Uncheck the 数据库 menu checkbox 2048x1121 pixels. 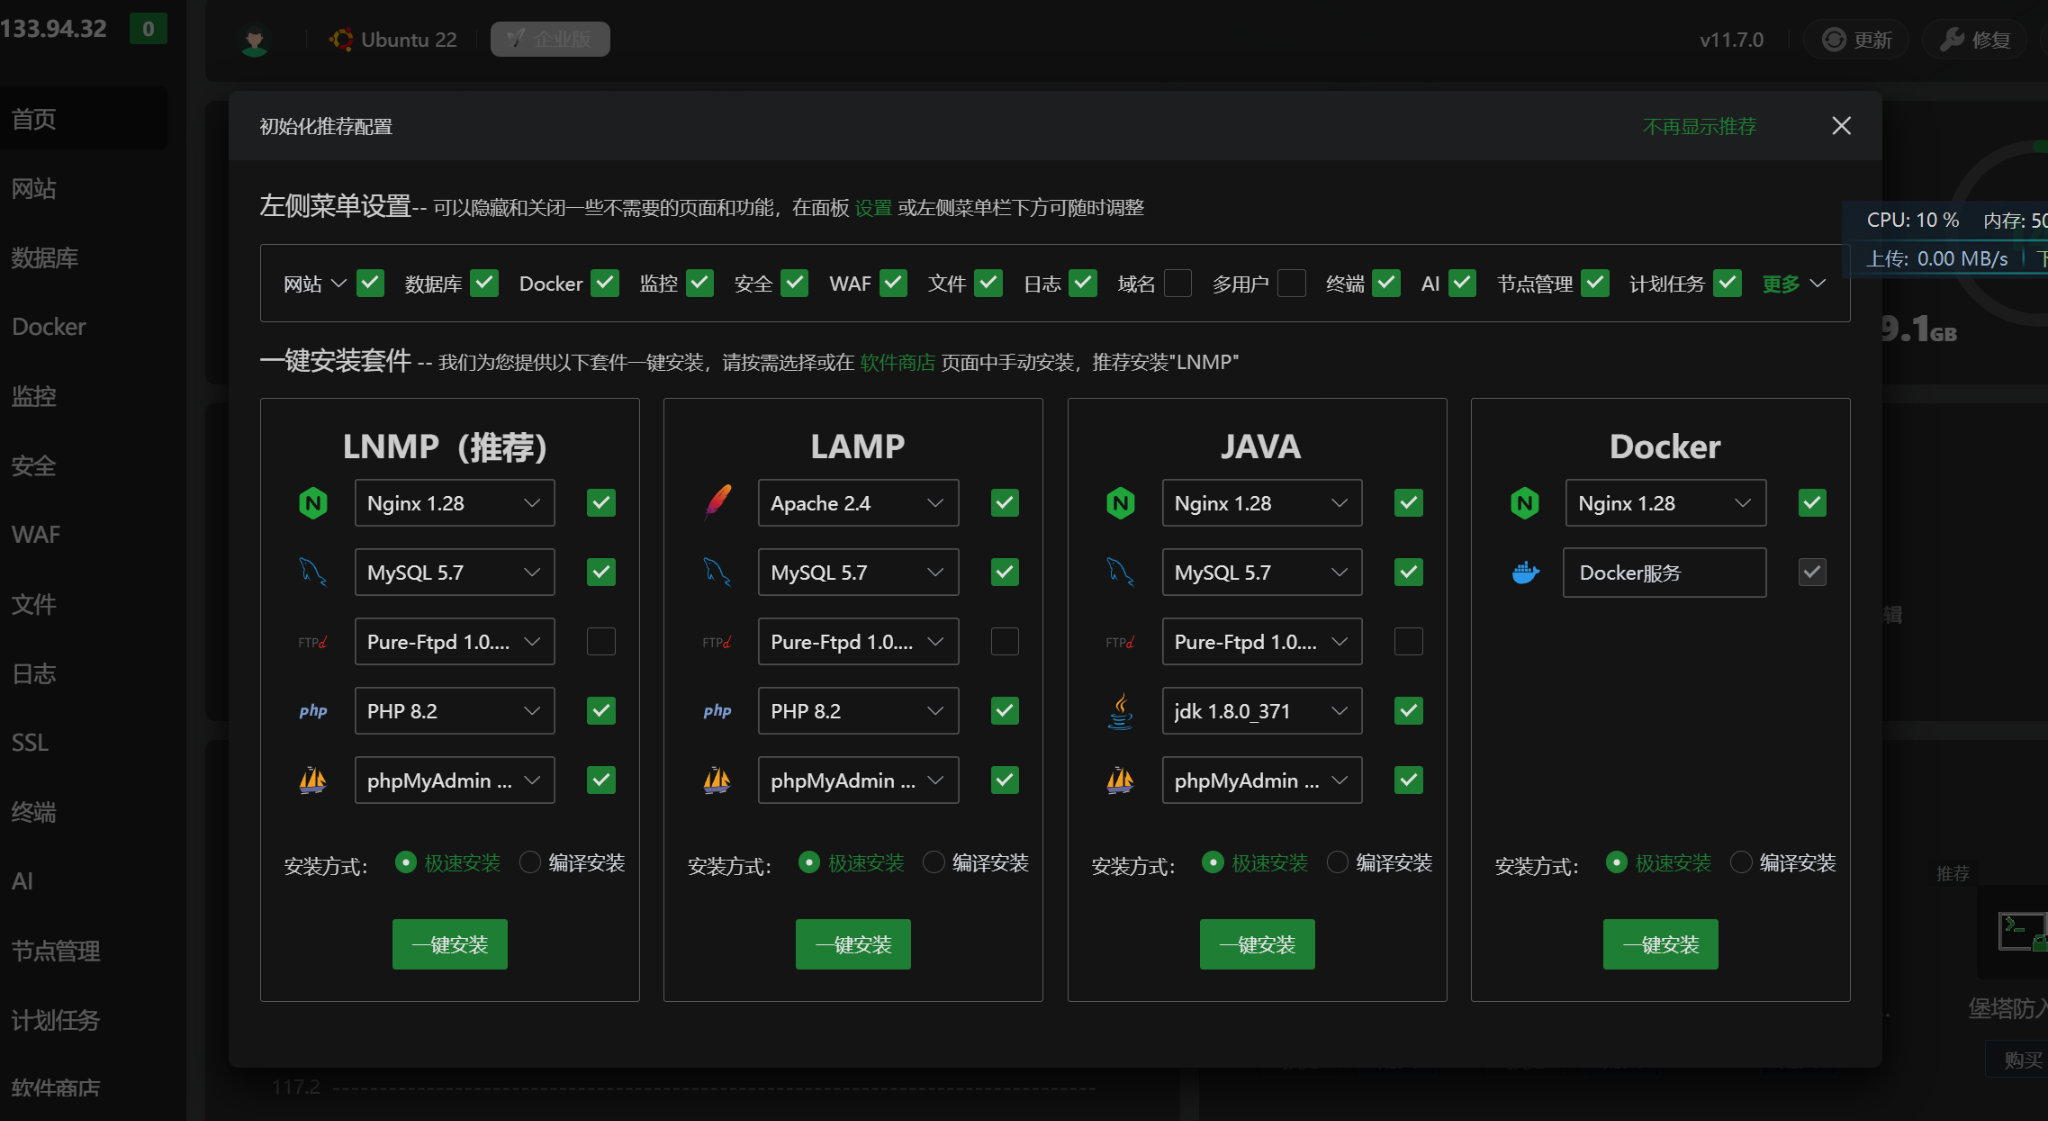(x=485, y=283)
